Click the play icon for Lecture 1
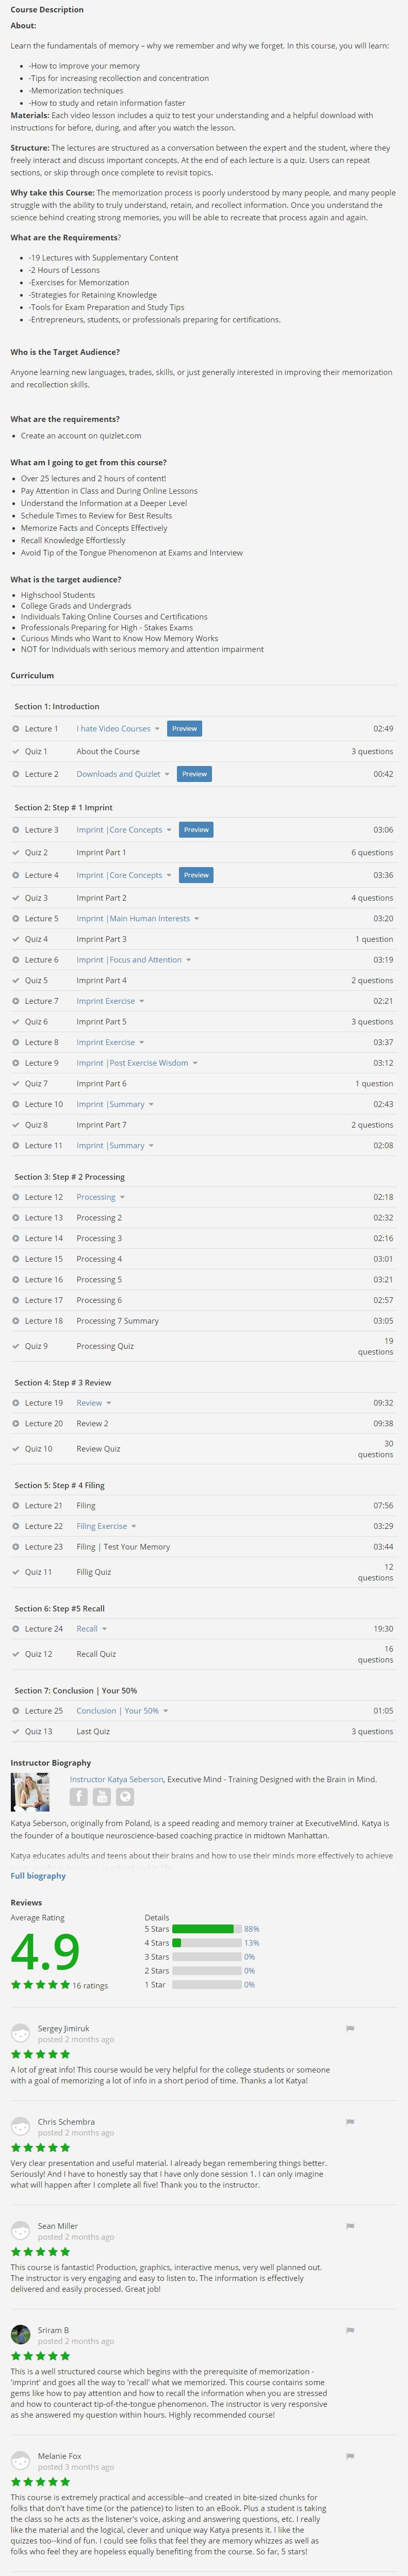The image size is (408, 2576). (x=16, y=729)
